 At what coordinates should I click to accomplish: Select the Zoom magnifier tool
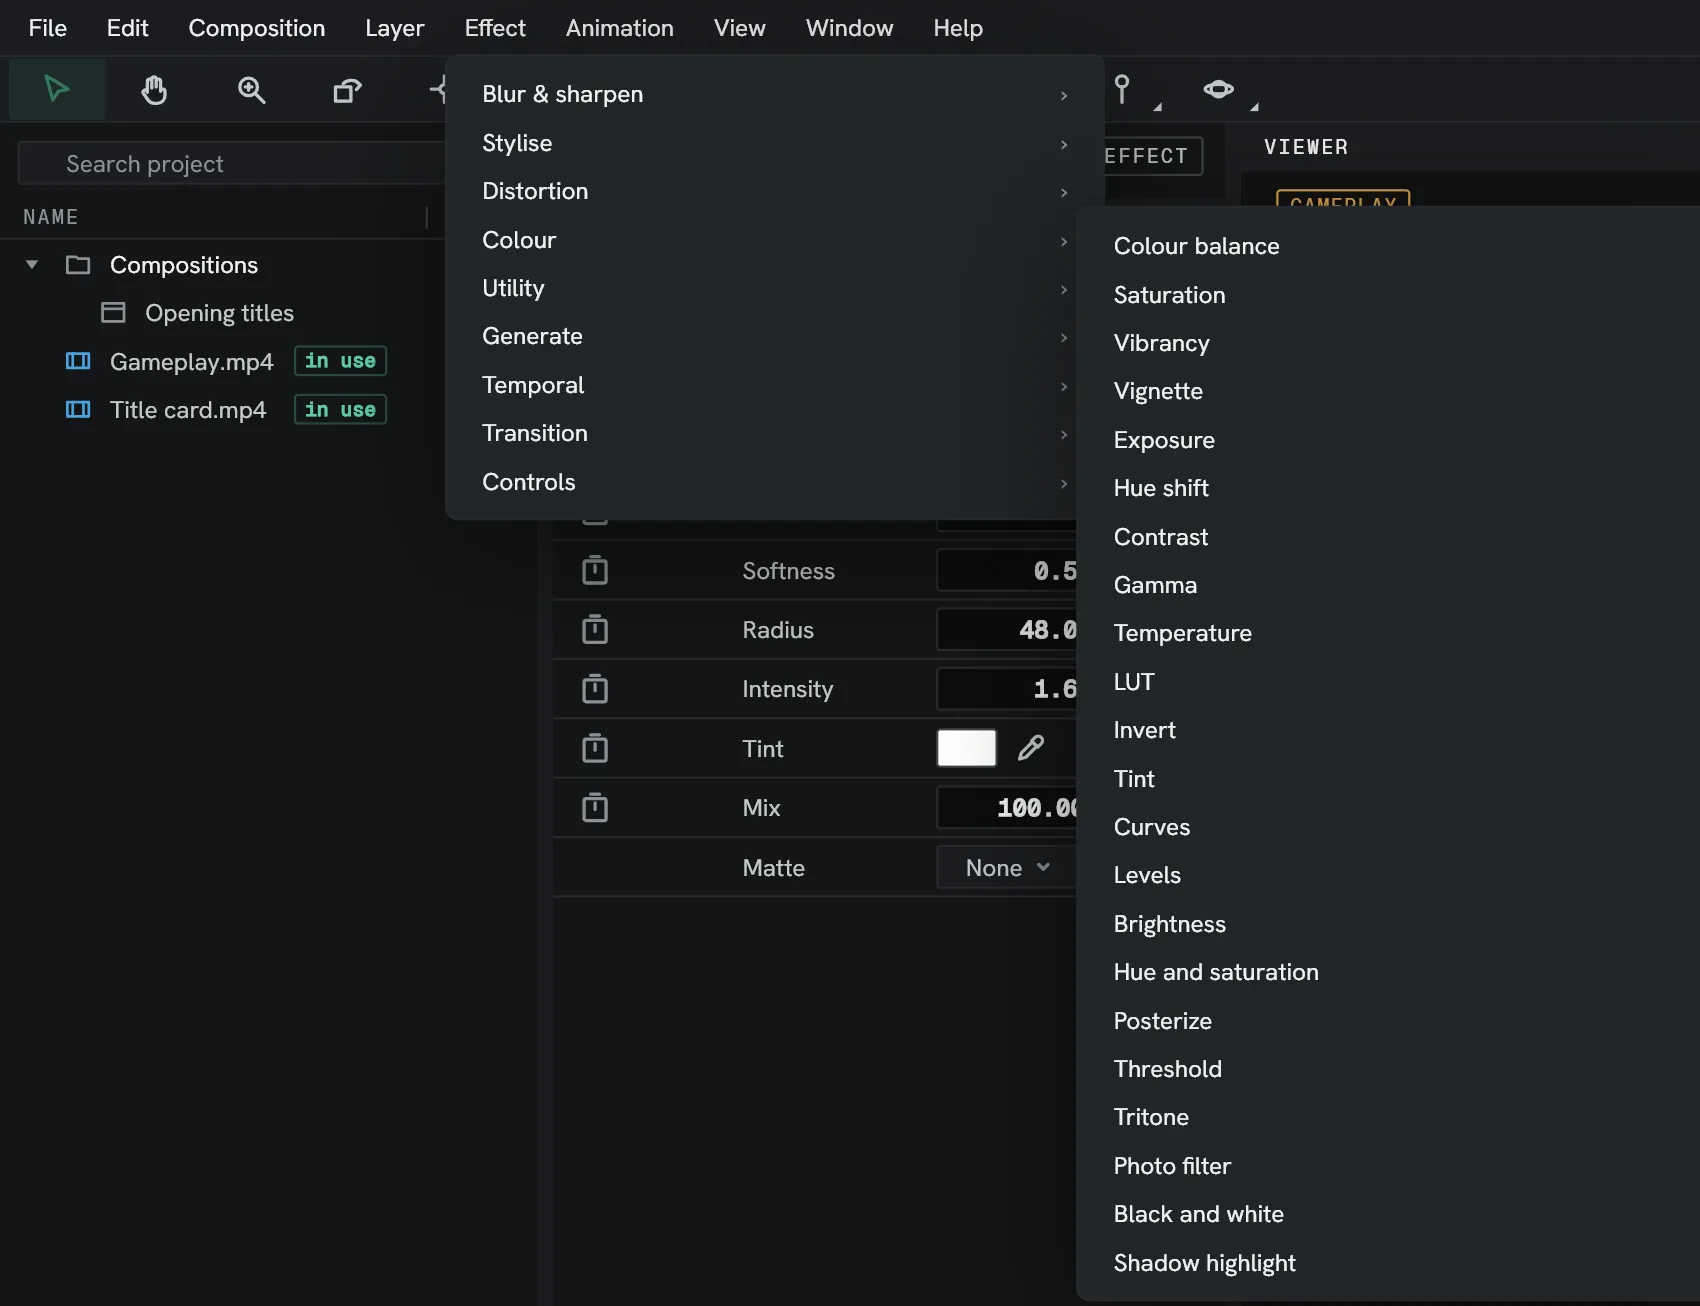click(x=251, y=90)
